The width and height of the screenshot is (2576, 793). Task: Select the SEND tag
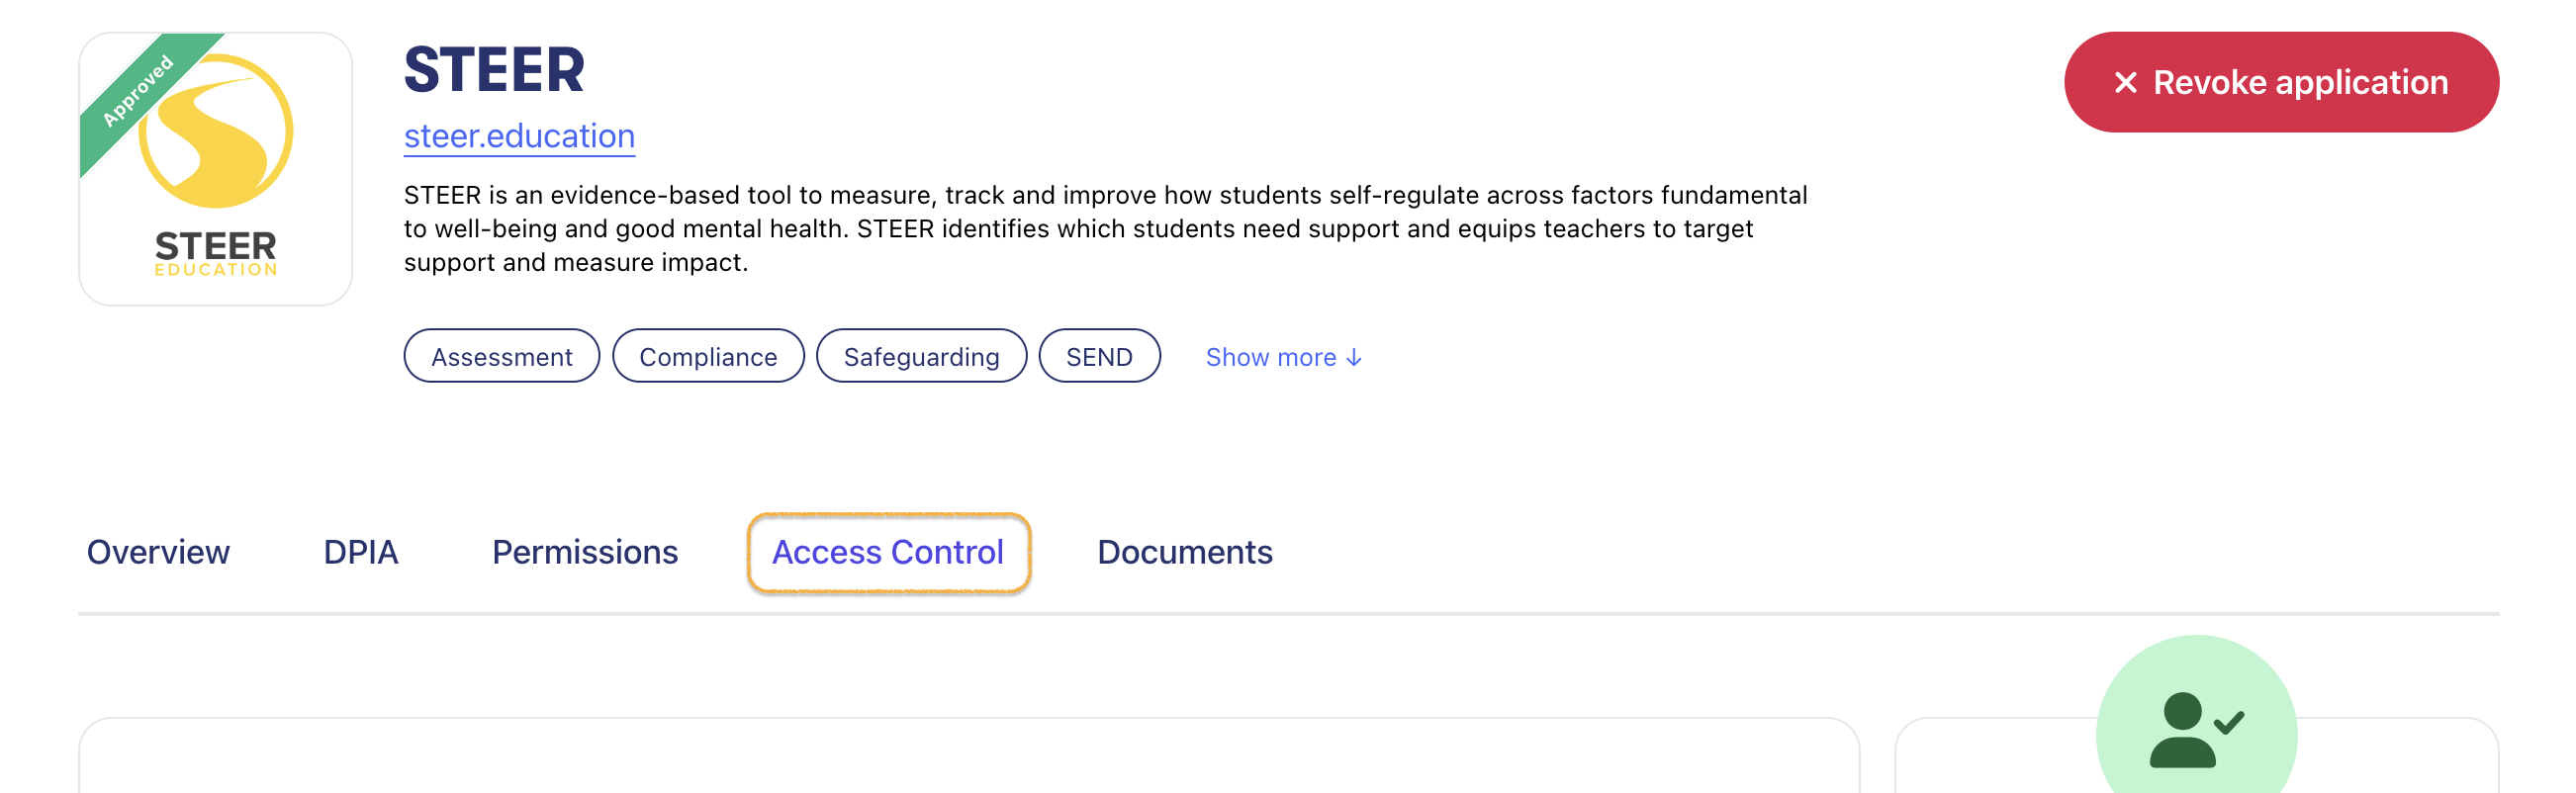[1099, 356]
